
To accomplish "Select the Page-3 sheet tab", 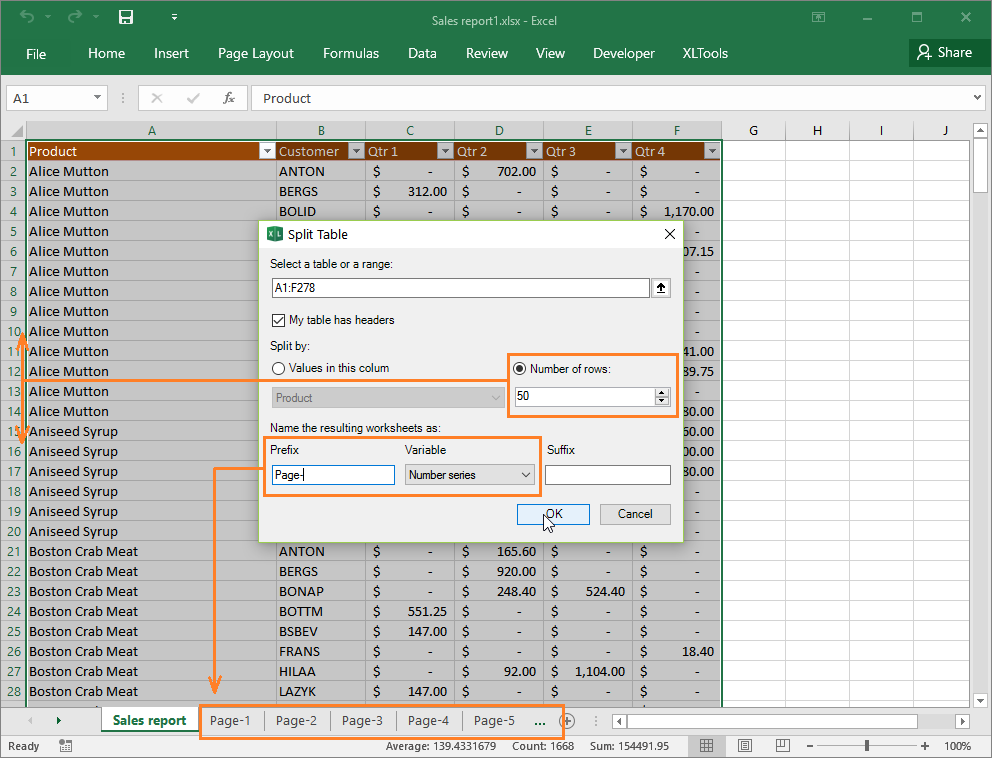I will pos(361,720).
